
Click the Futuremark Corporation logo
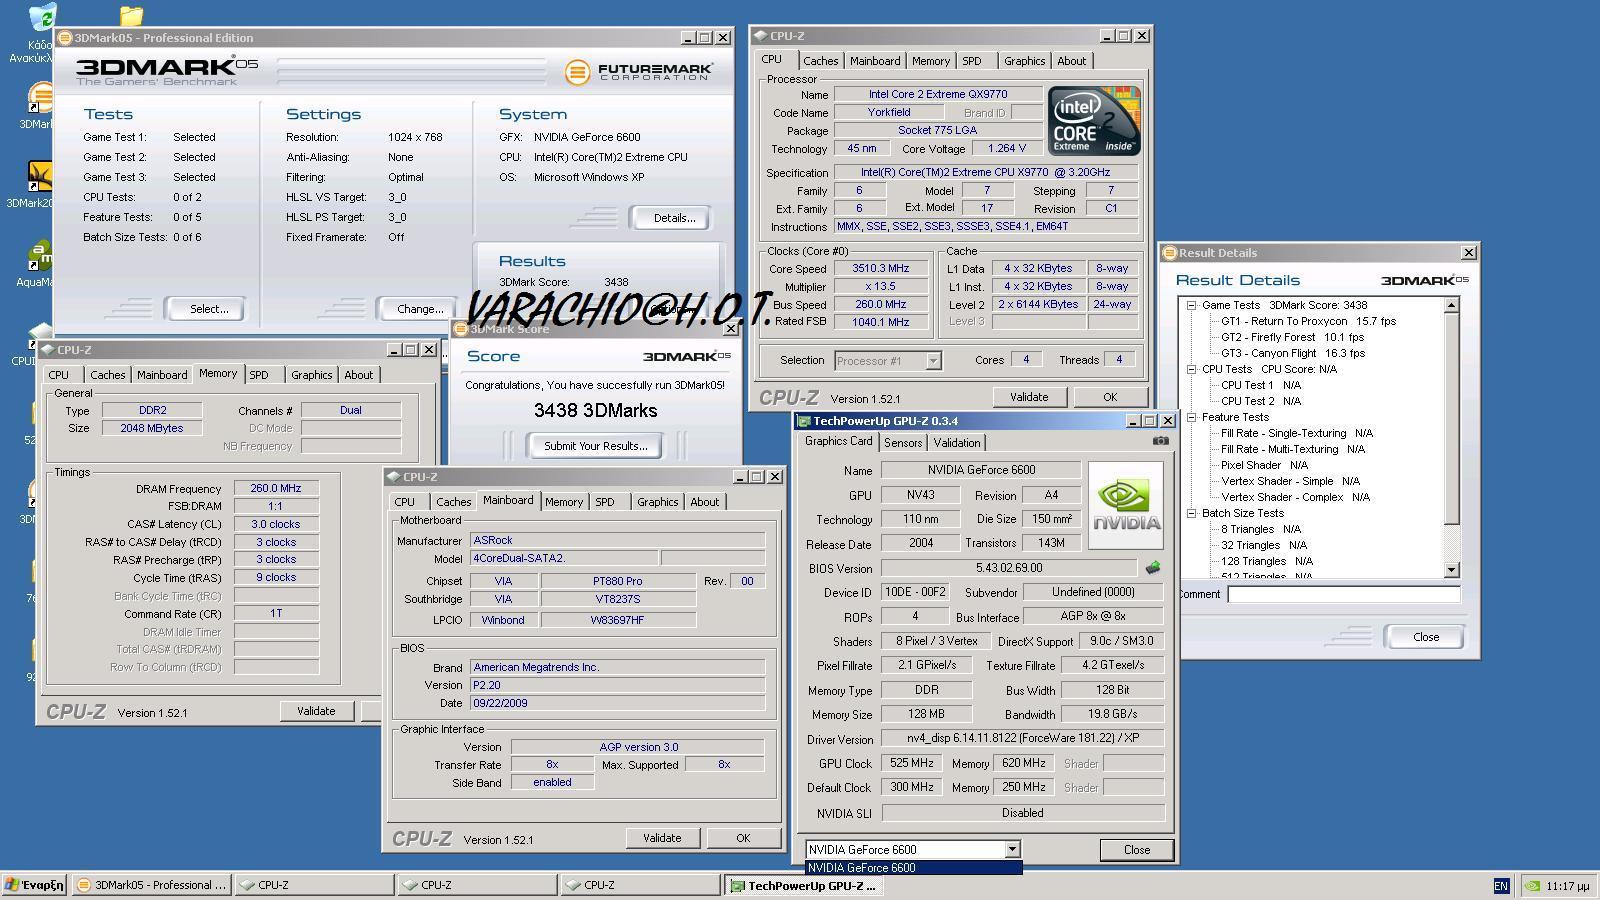(639, 72)
